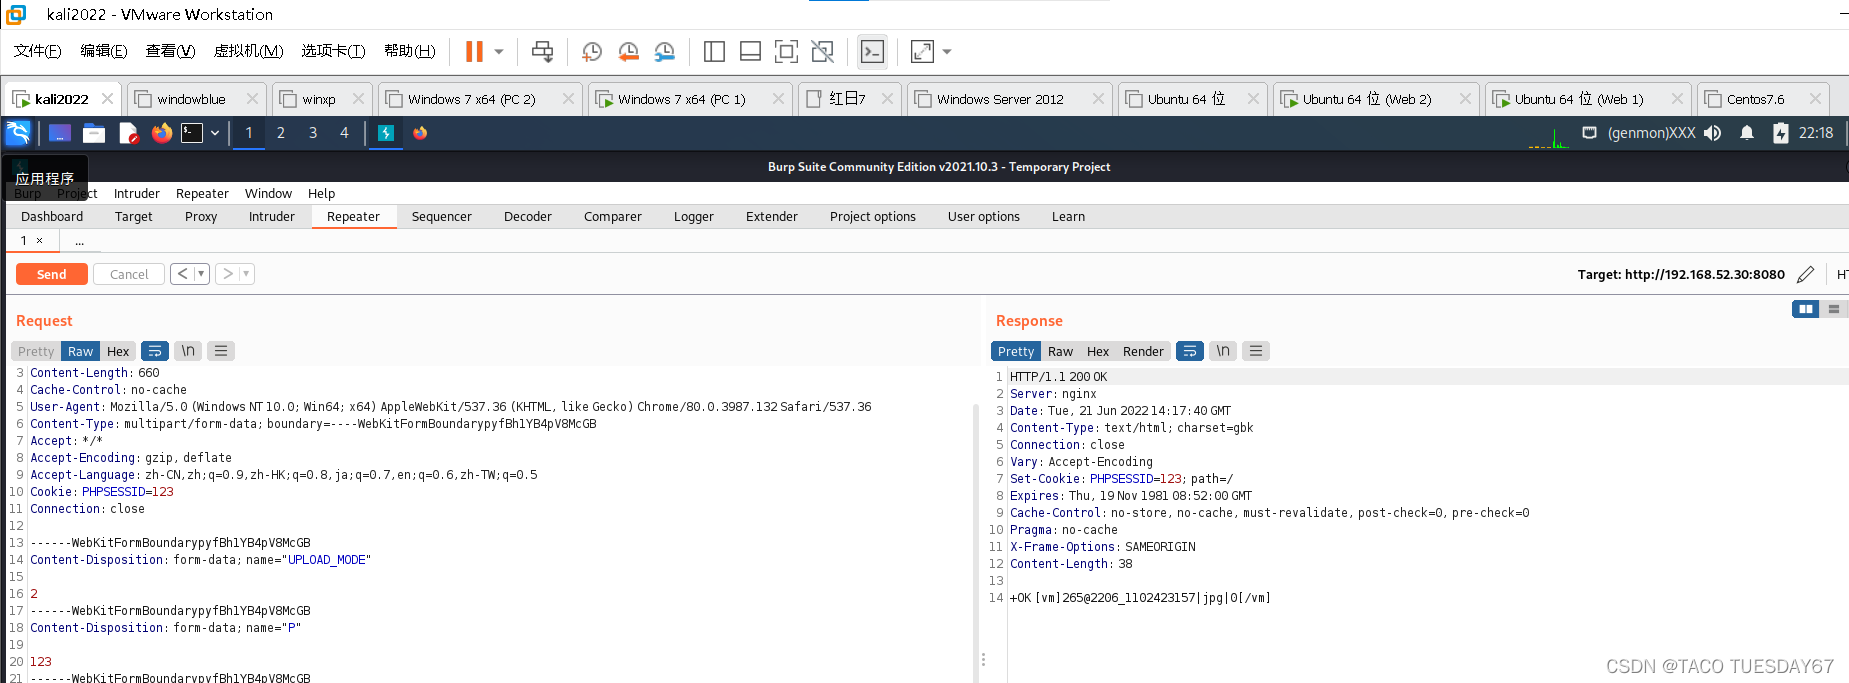Image resolution: width=1849 pixels, height=683 pixels.
Task: Click the battery power icon in Kali tray
Action: pos(1781,133)
